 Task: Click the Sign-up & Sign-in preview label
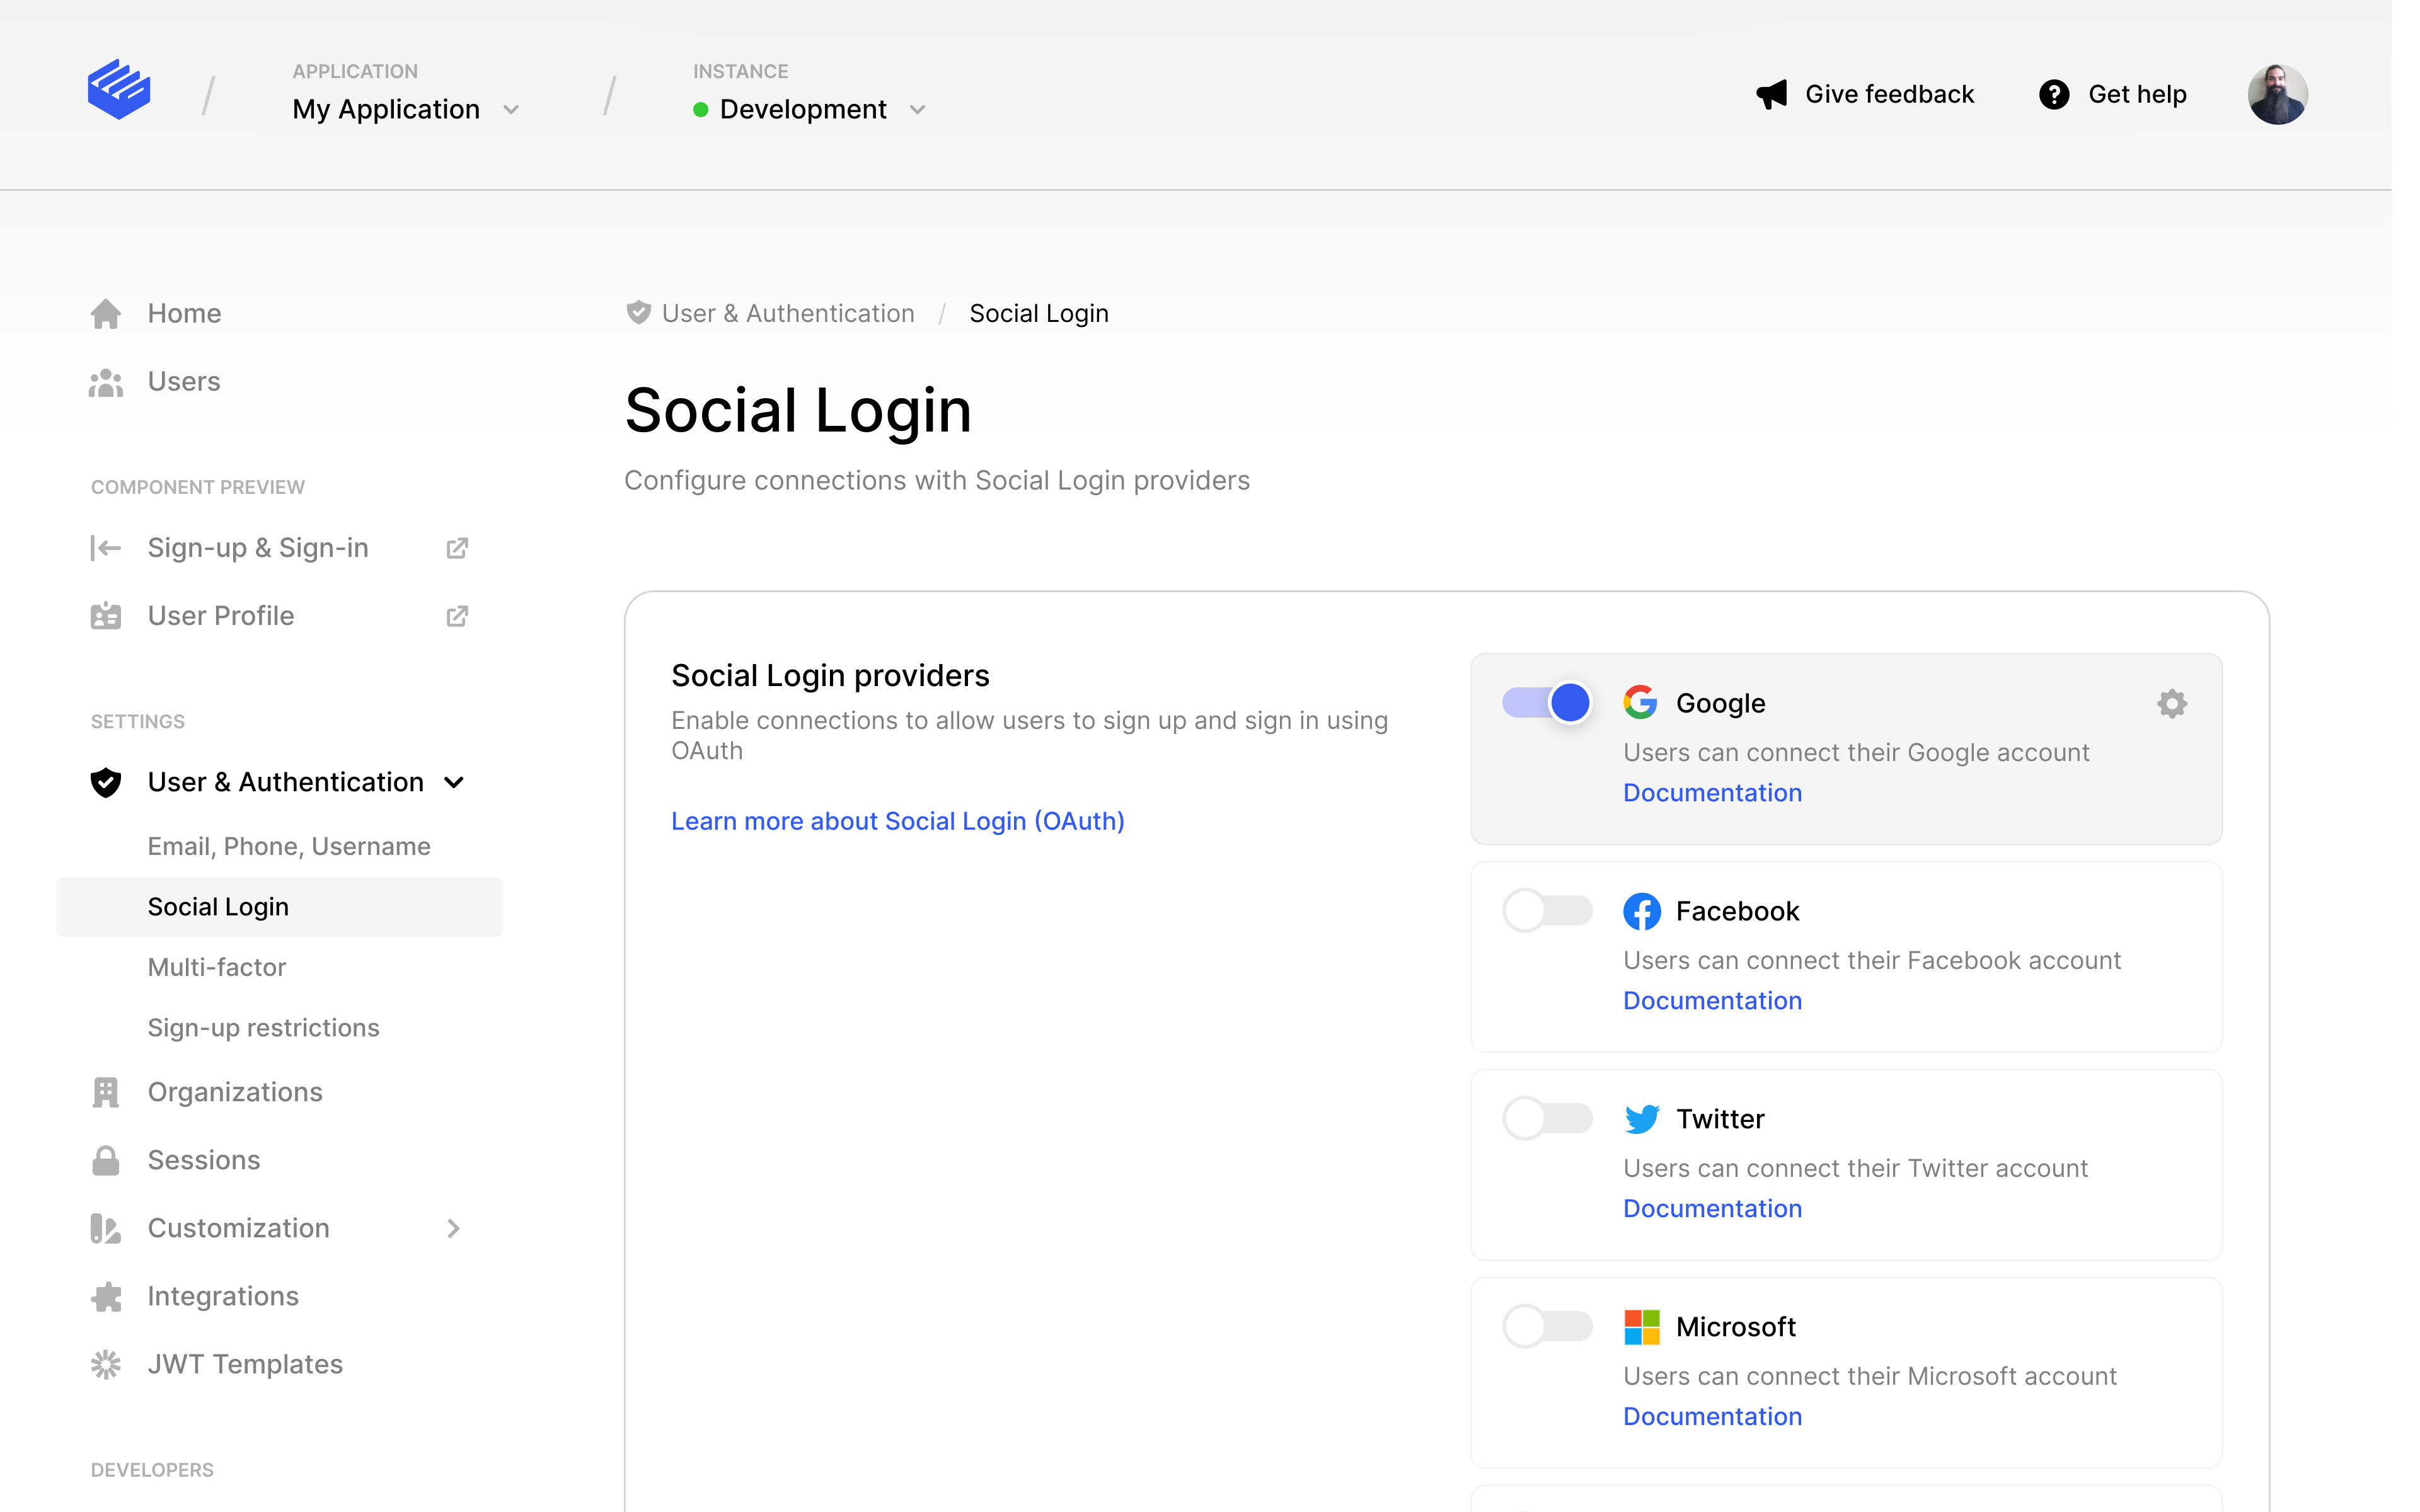(258, 548)
